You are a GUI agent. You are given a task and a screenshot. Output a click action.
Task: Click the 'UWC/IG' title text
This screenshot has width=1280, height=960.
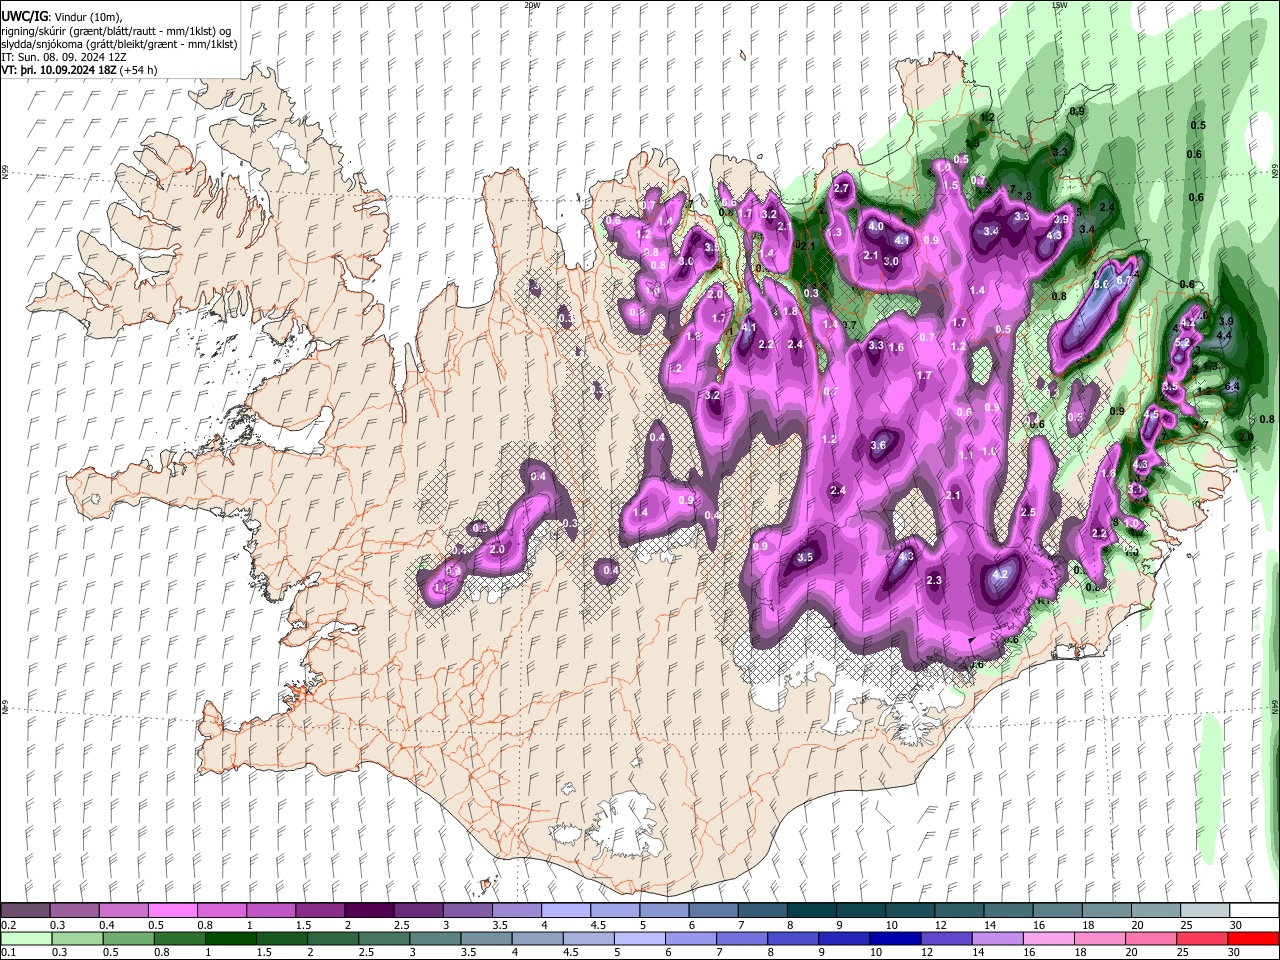24,16
